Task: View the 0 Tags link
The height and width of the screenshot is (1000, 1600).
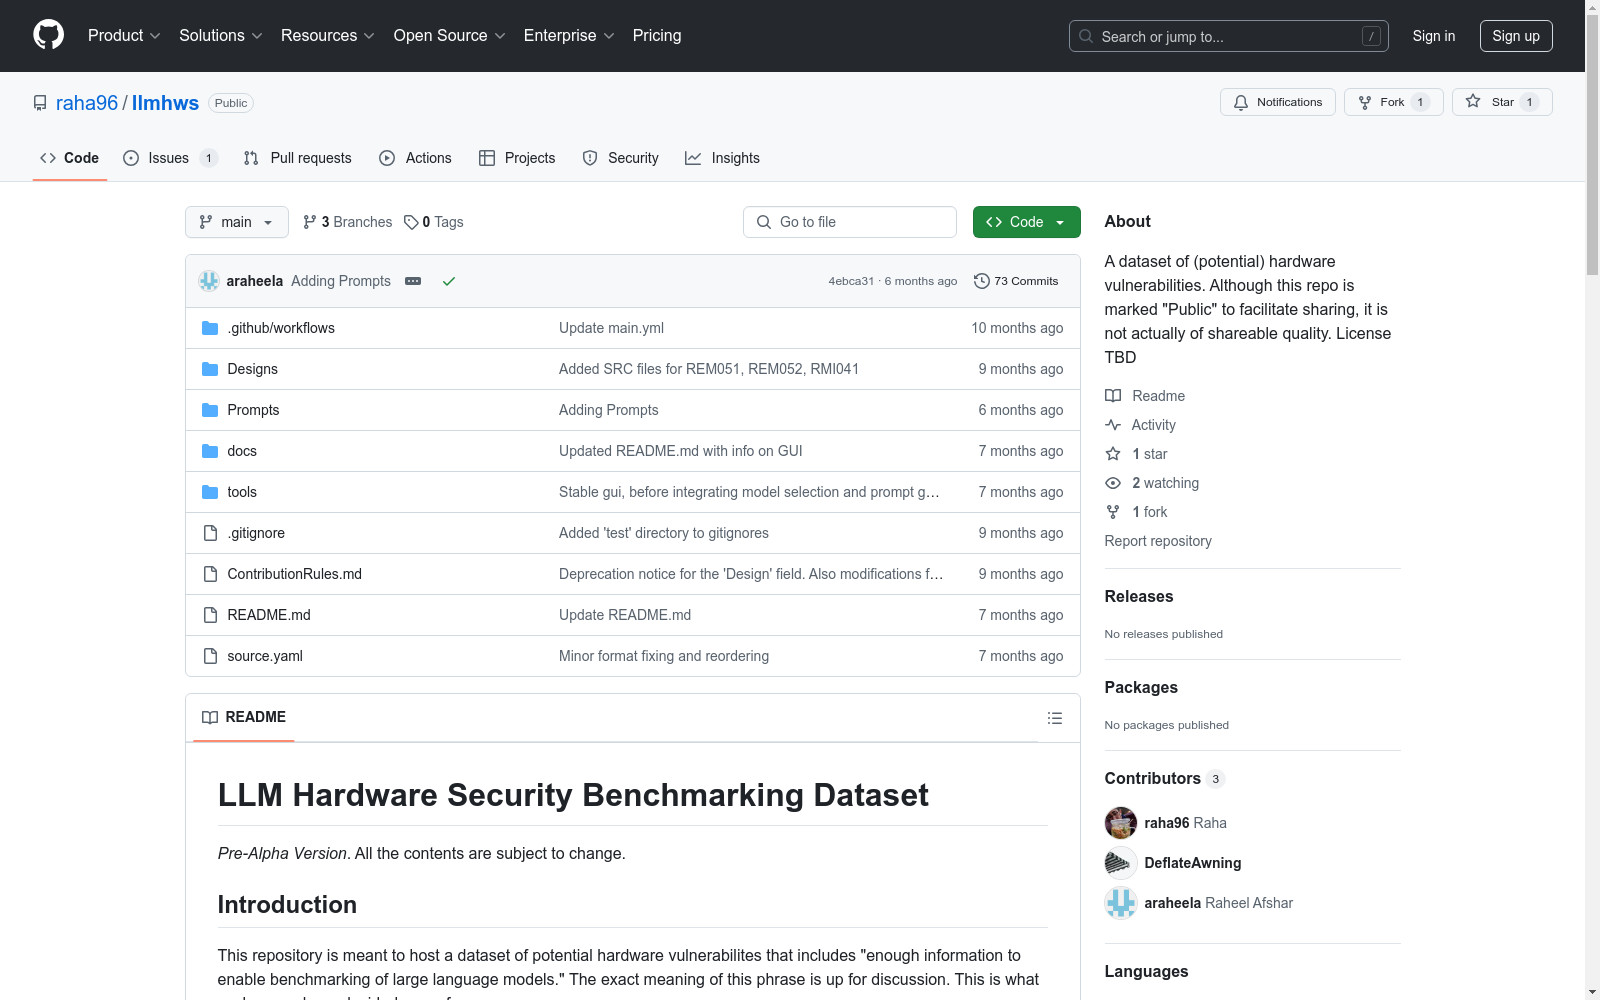Action: pos(434,222)
